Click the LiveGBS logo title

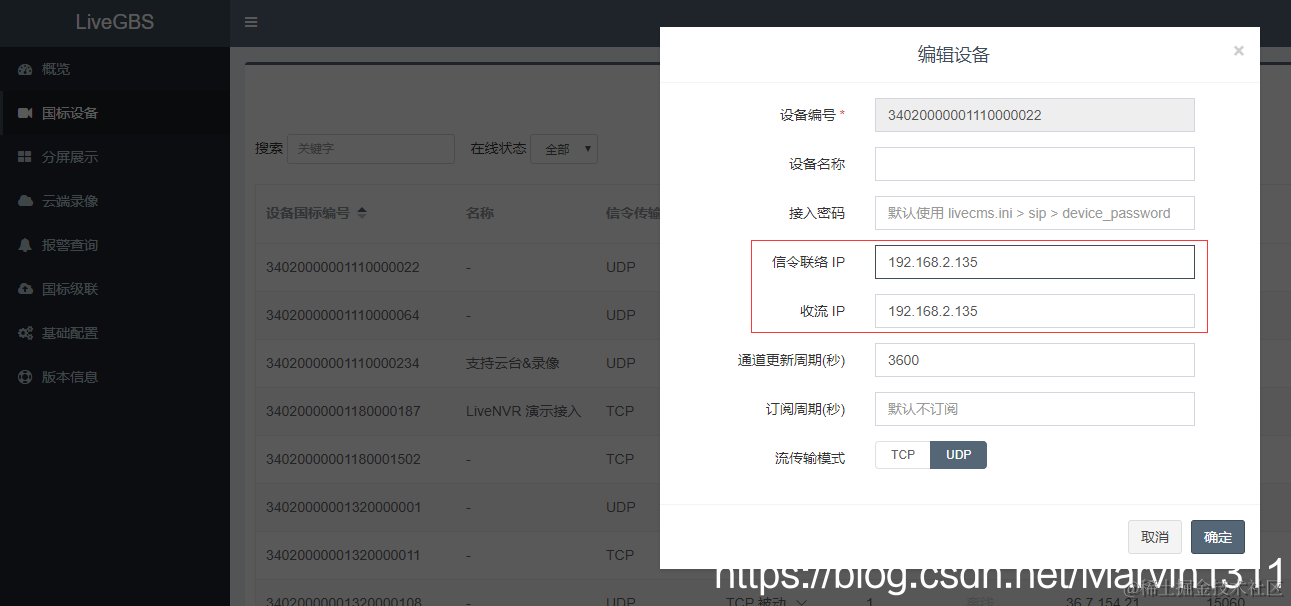[115, 22]
